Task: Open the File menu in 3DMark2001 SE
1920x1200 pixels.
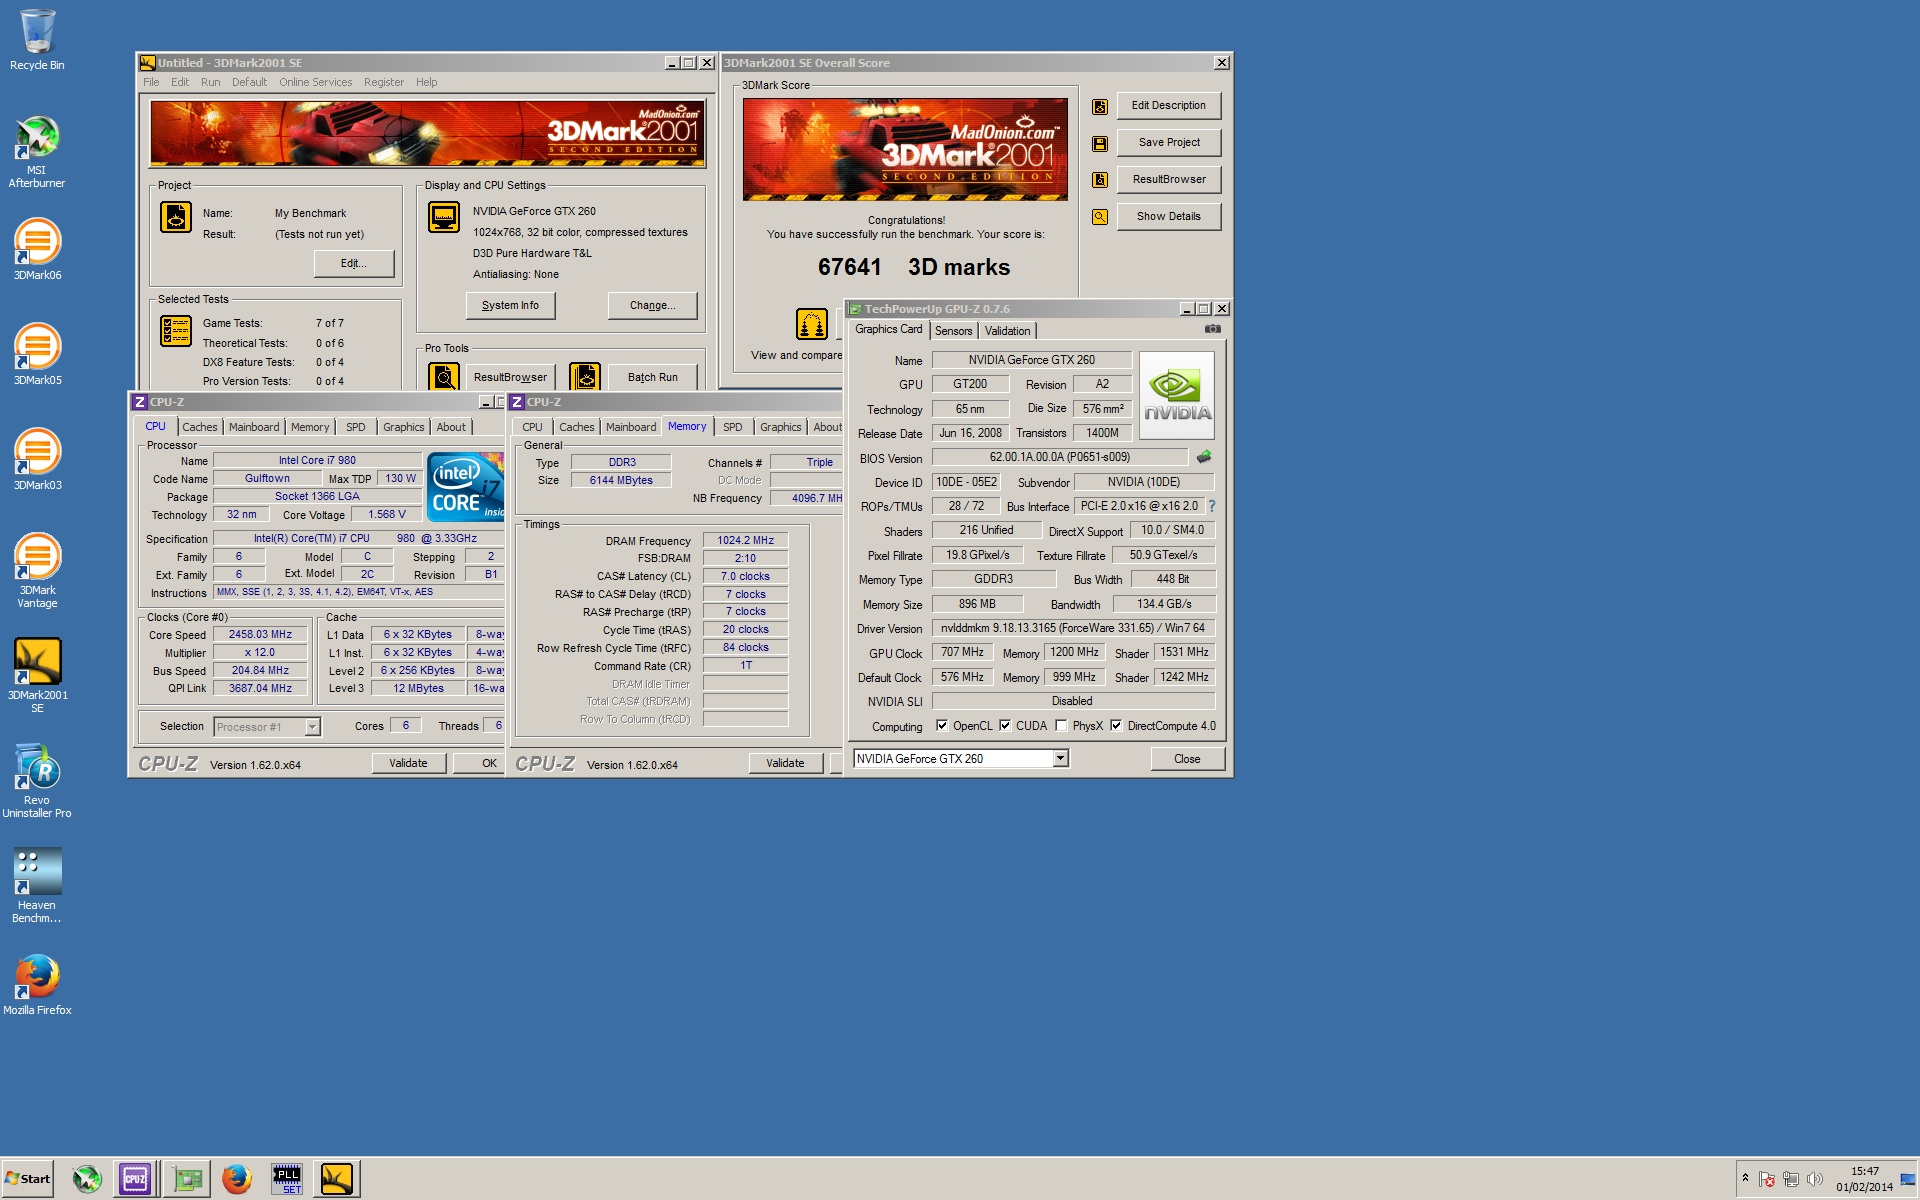Action: [x=151, y=82]
